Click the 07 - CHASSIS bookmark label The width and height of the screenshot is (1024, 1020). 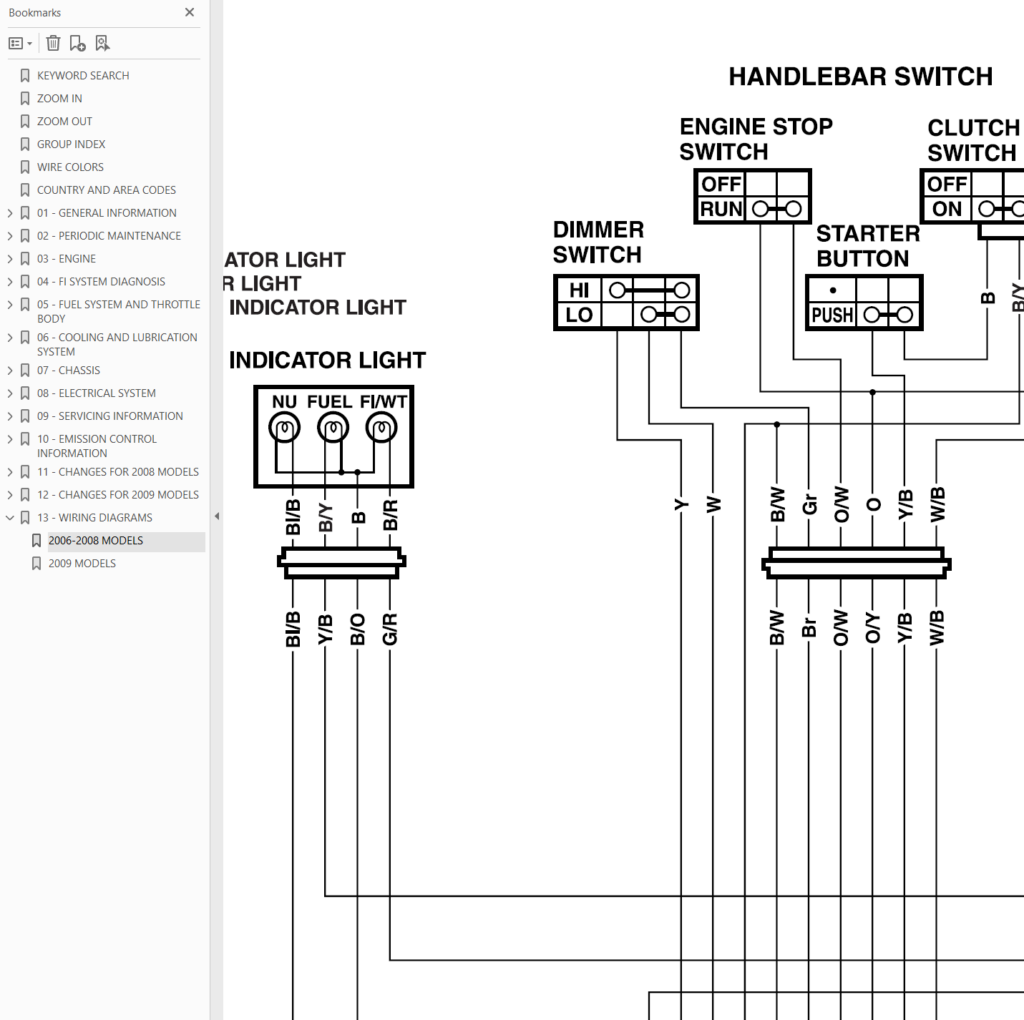click(x=69, y=370)
